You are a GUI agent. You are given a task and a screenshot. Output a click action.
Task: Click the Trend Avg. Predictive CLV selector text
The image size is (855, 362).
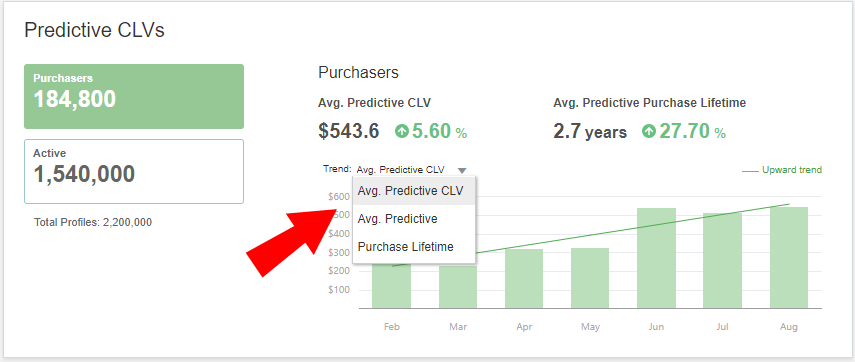pos(400,170)
